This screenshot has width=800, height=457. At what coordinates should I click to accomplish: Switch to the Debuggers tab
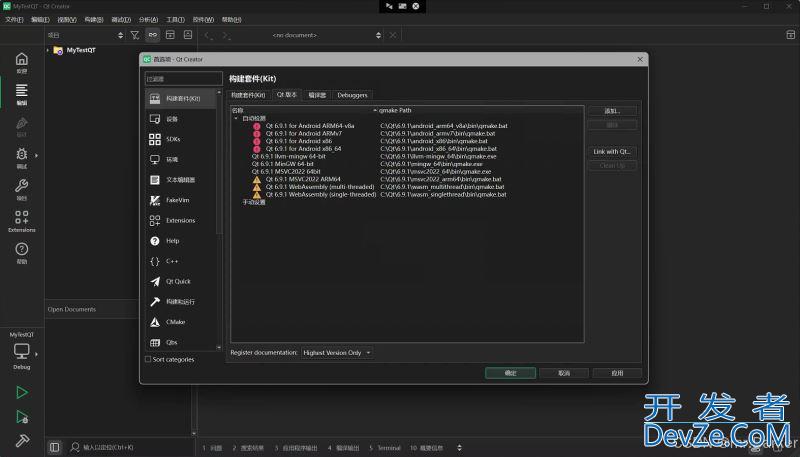[352, 95]
